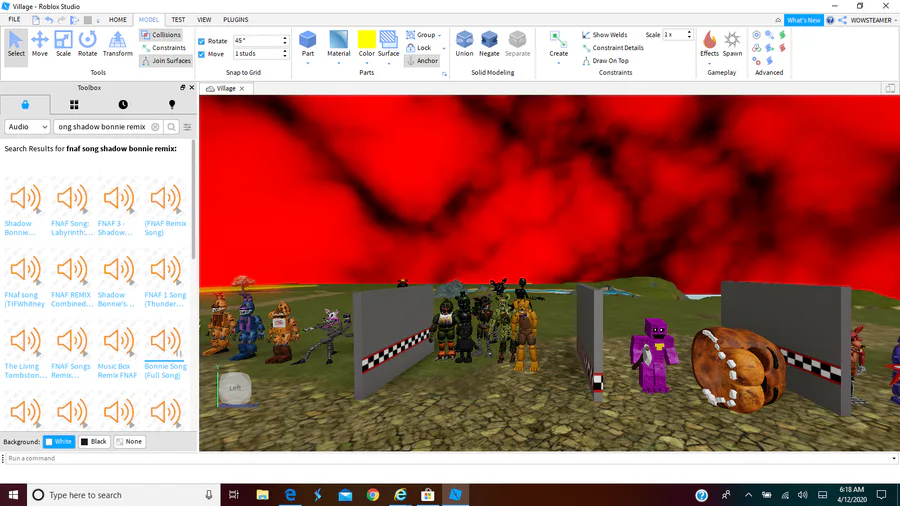Increase the rotate angle stepper
The width and height of the screenshot is (900, 506).
(x=285, y=38)
